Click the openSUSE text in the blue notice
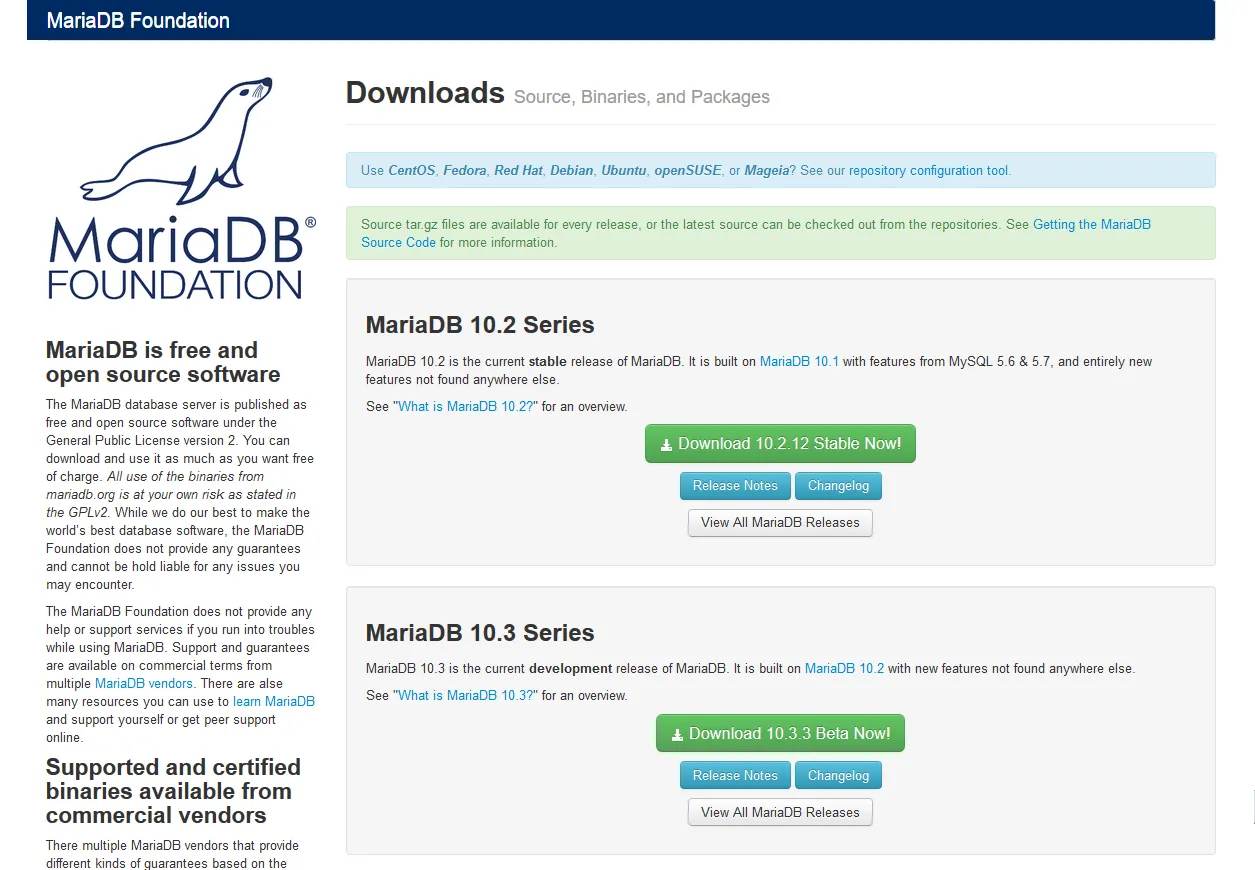The height and width of the screenshot is (870, 1255). pyautogui.click(x=688, y=171)
